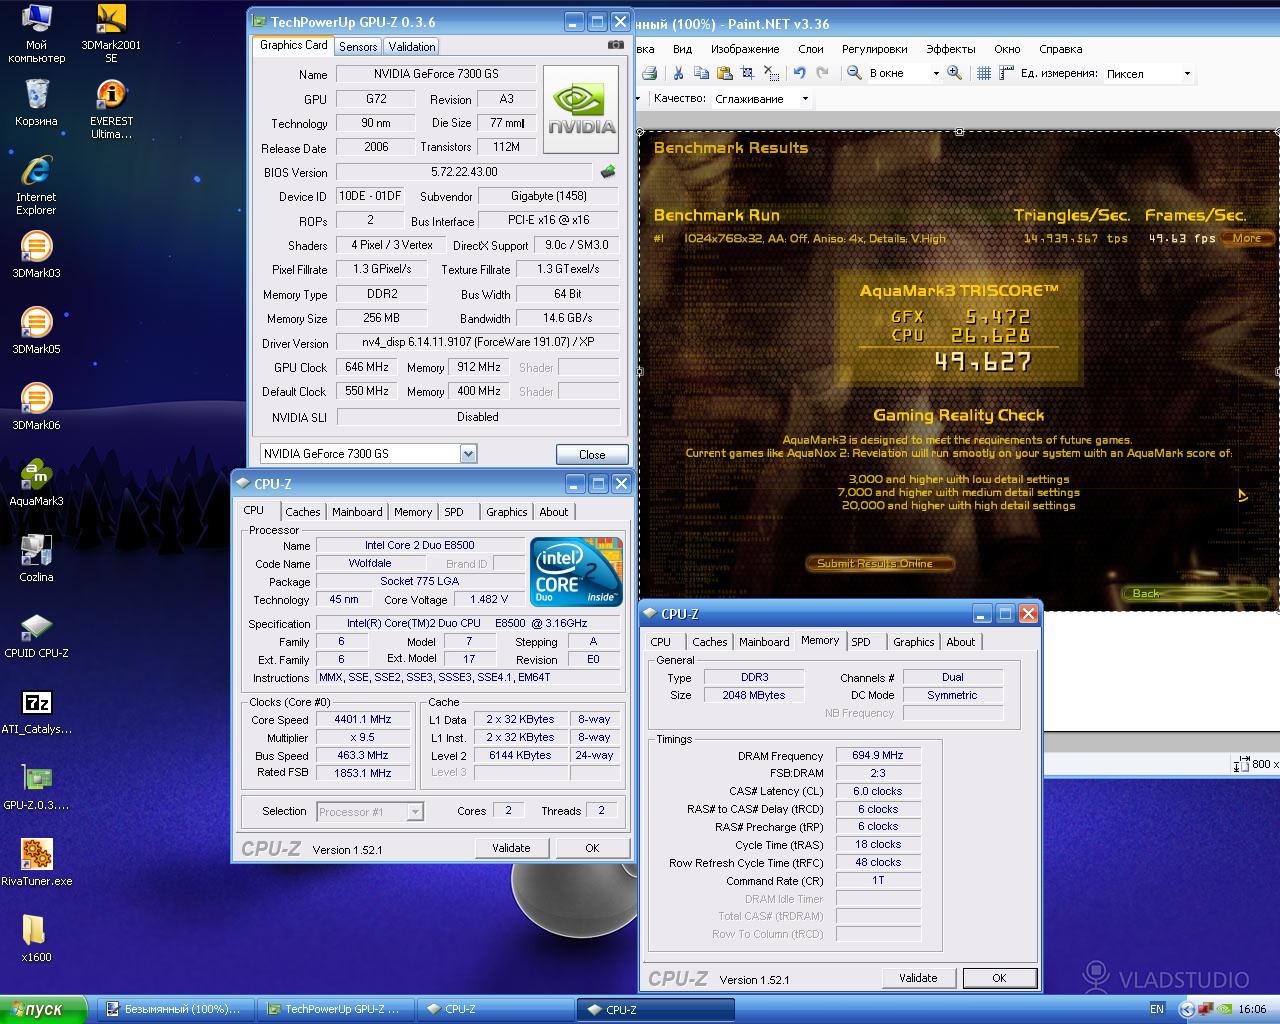Viewport: 1280px width, 1024px height.
Task: Click the BIOS save chip icon in GPU-Z
Action: [x=608, y=172]
